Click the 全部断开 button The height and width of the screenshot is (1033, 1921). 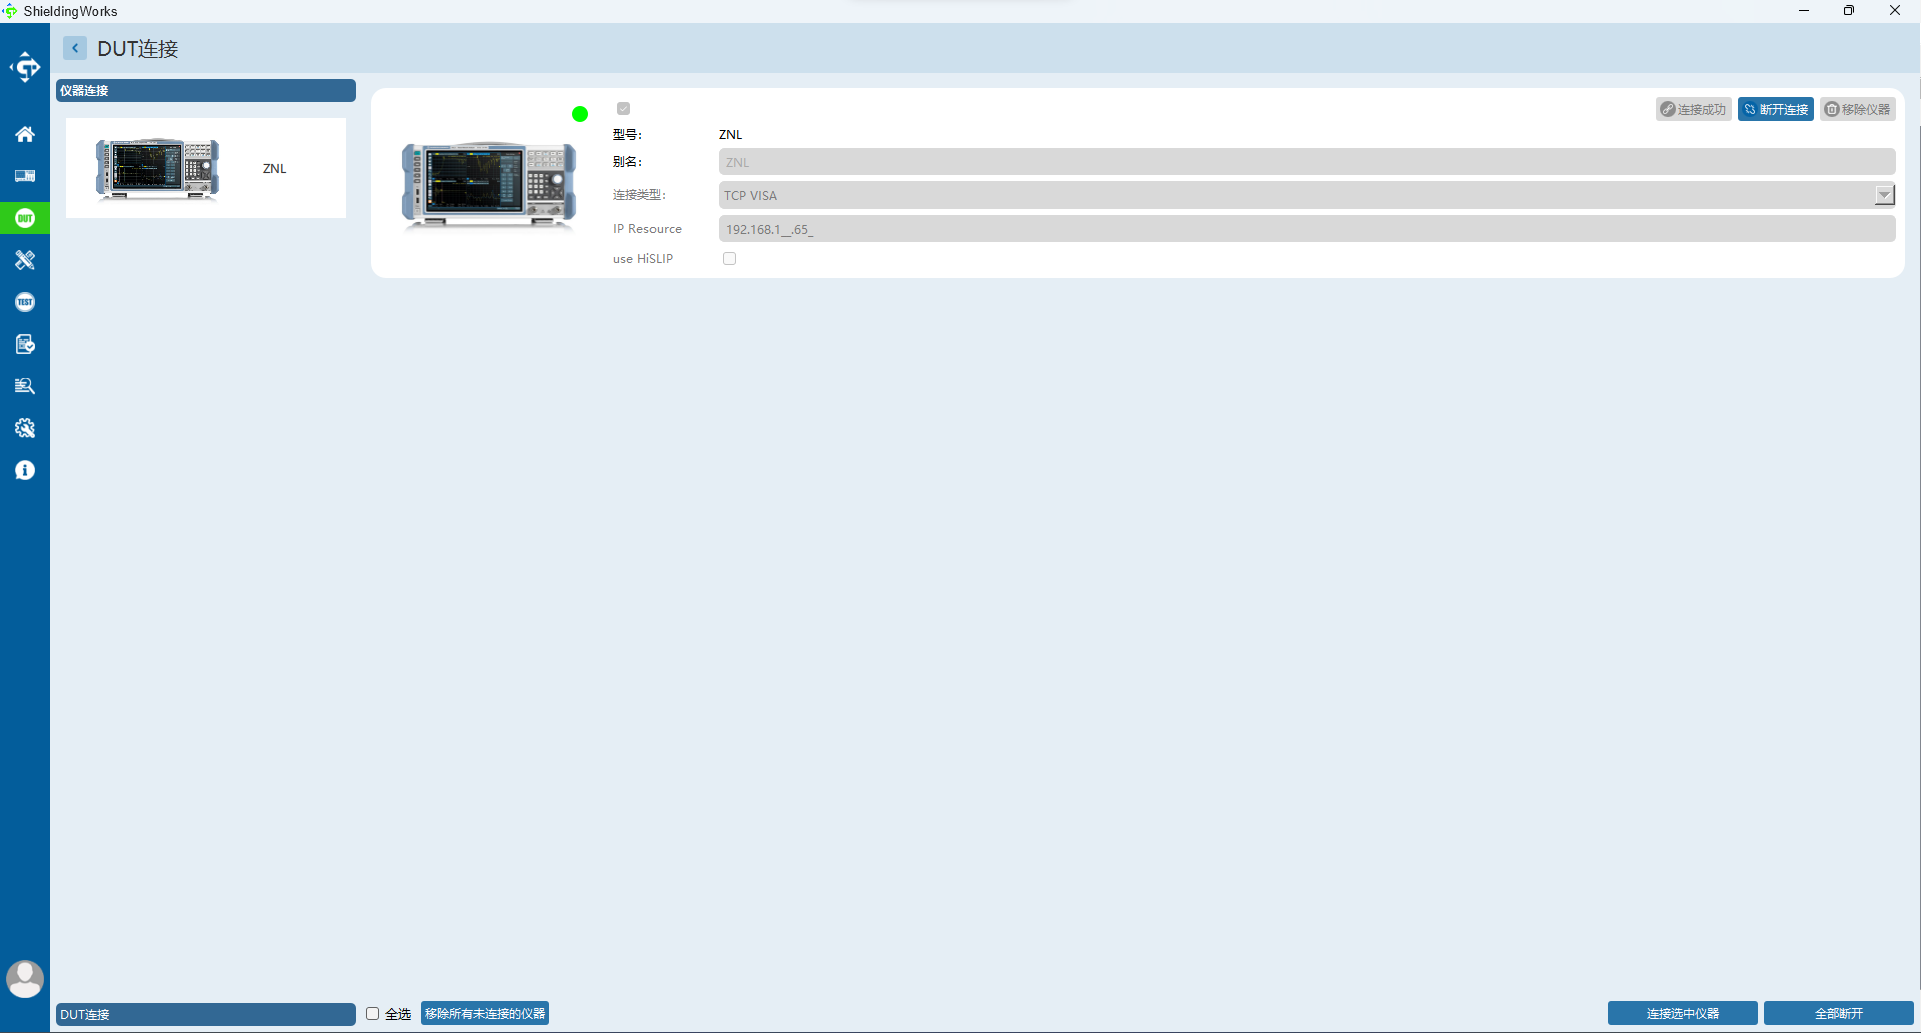click(x=1838, y=1013)
